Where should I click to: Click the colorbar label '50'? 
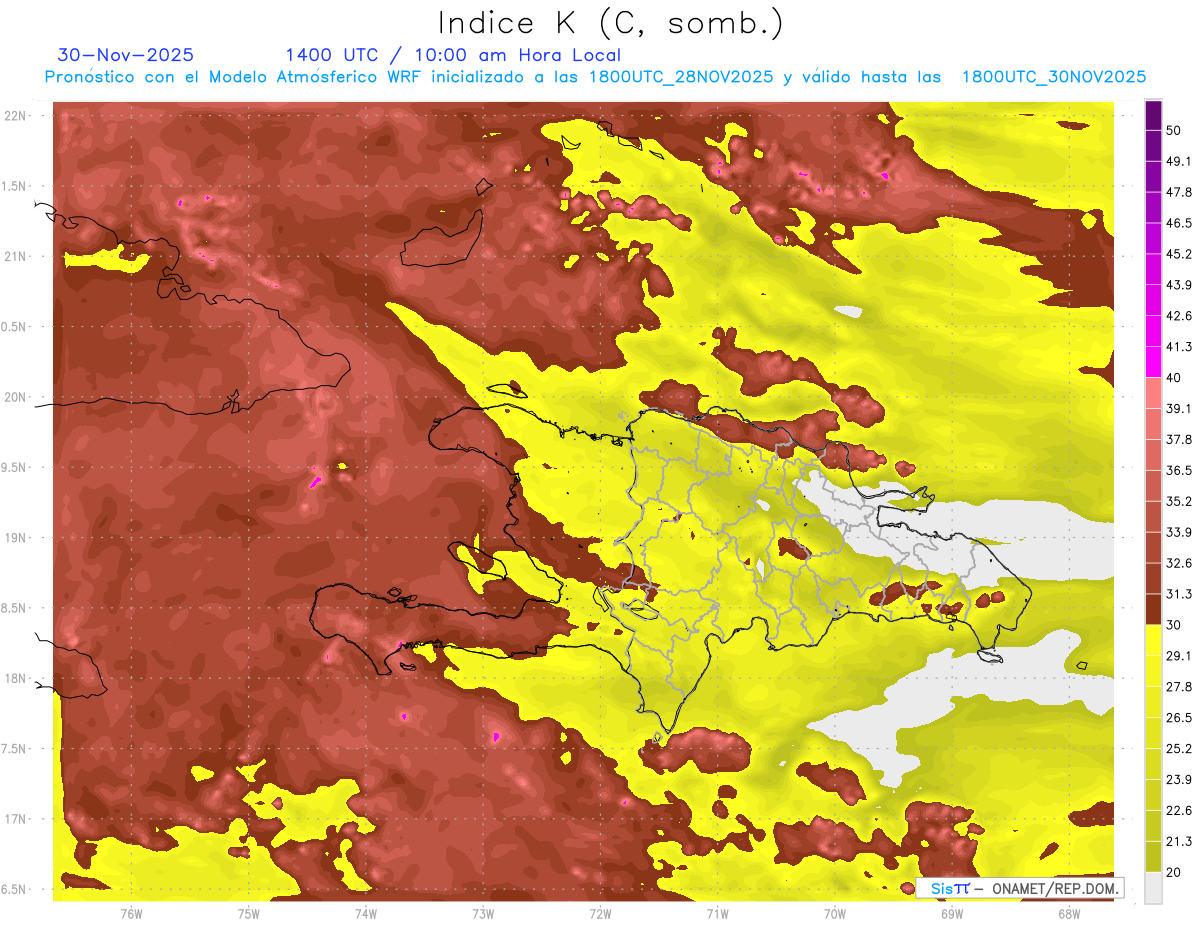coord(1174,130)
